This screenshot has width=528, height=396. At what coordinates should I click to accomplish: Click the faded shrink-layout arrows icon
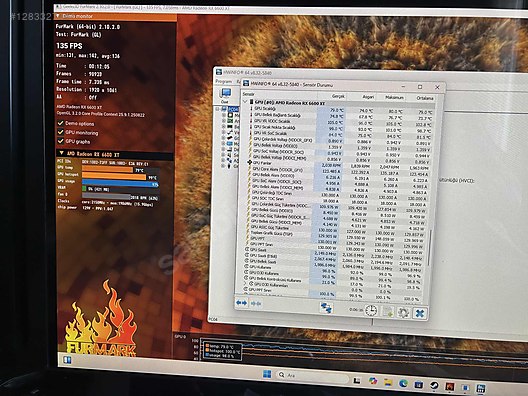[x=256, y=304]
